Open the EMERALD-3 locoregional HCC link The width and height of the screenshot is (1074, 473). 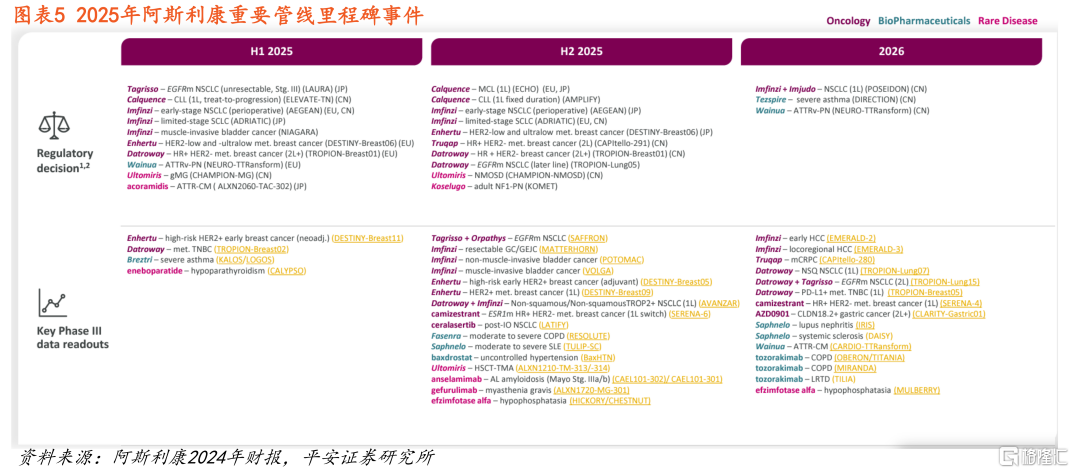[x=879, y=249]
